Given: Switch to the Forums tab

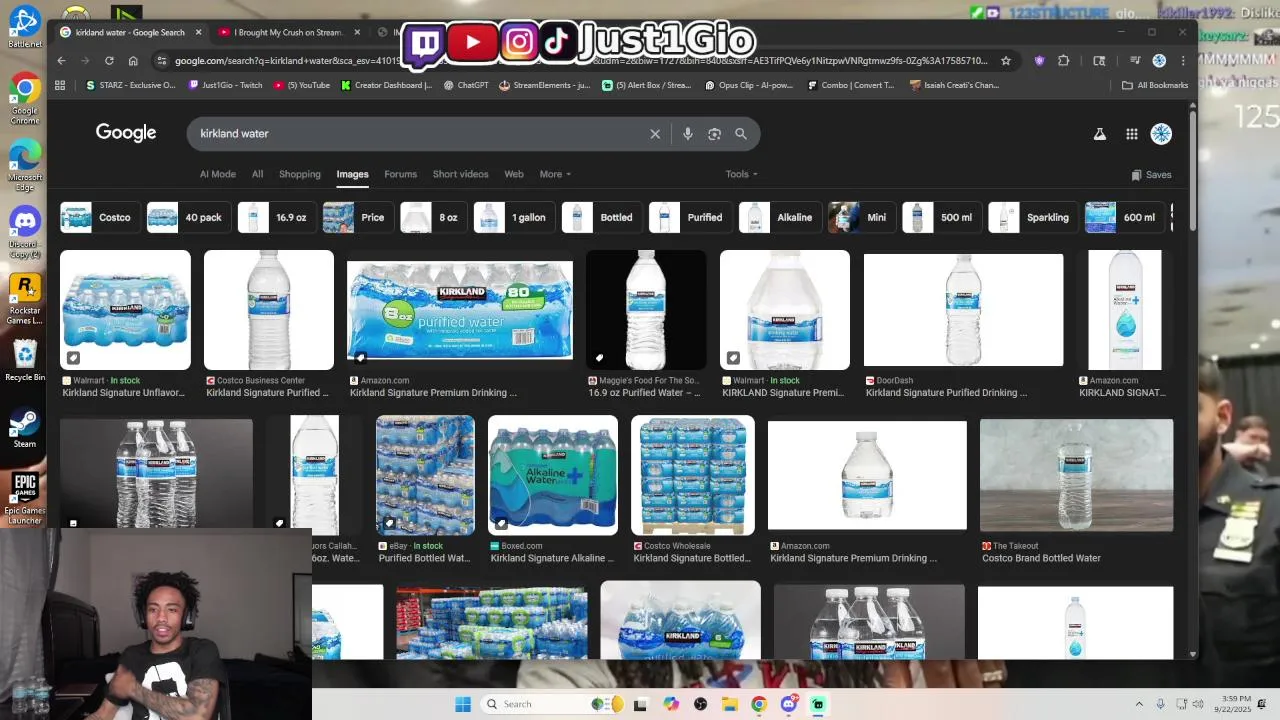Looking at the screenshot, I should click(400, 174).
